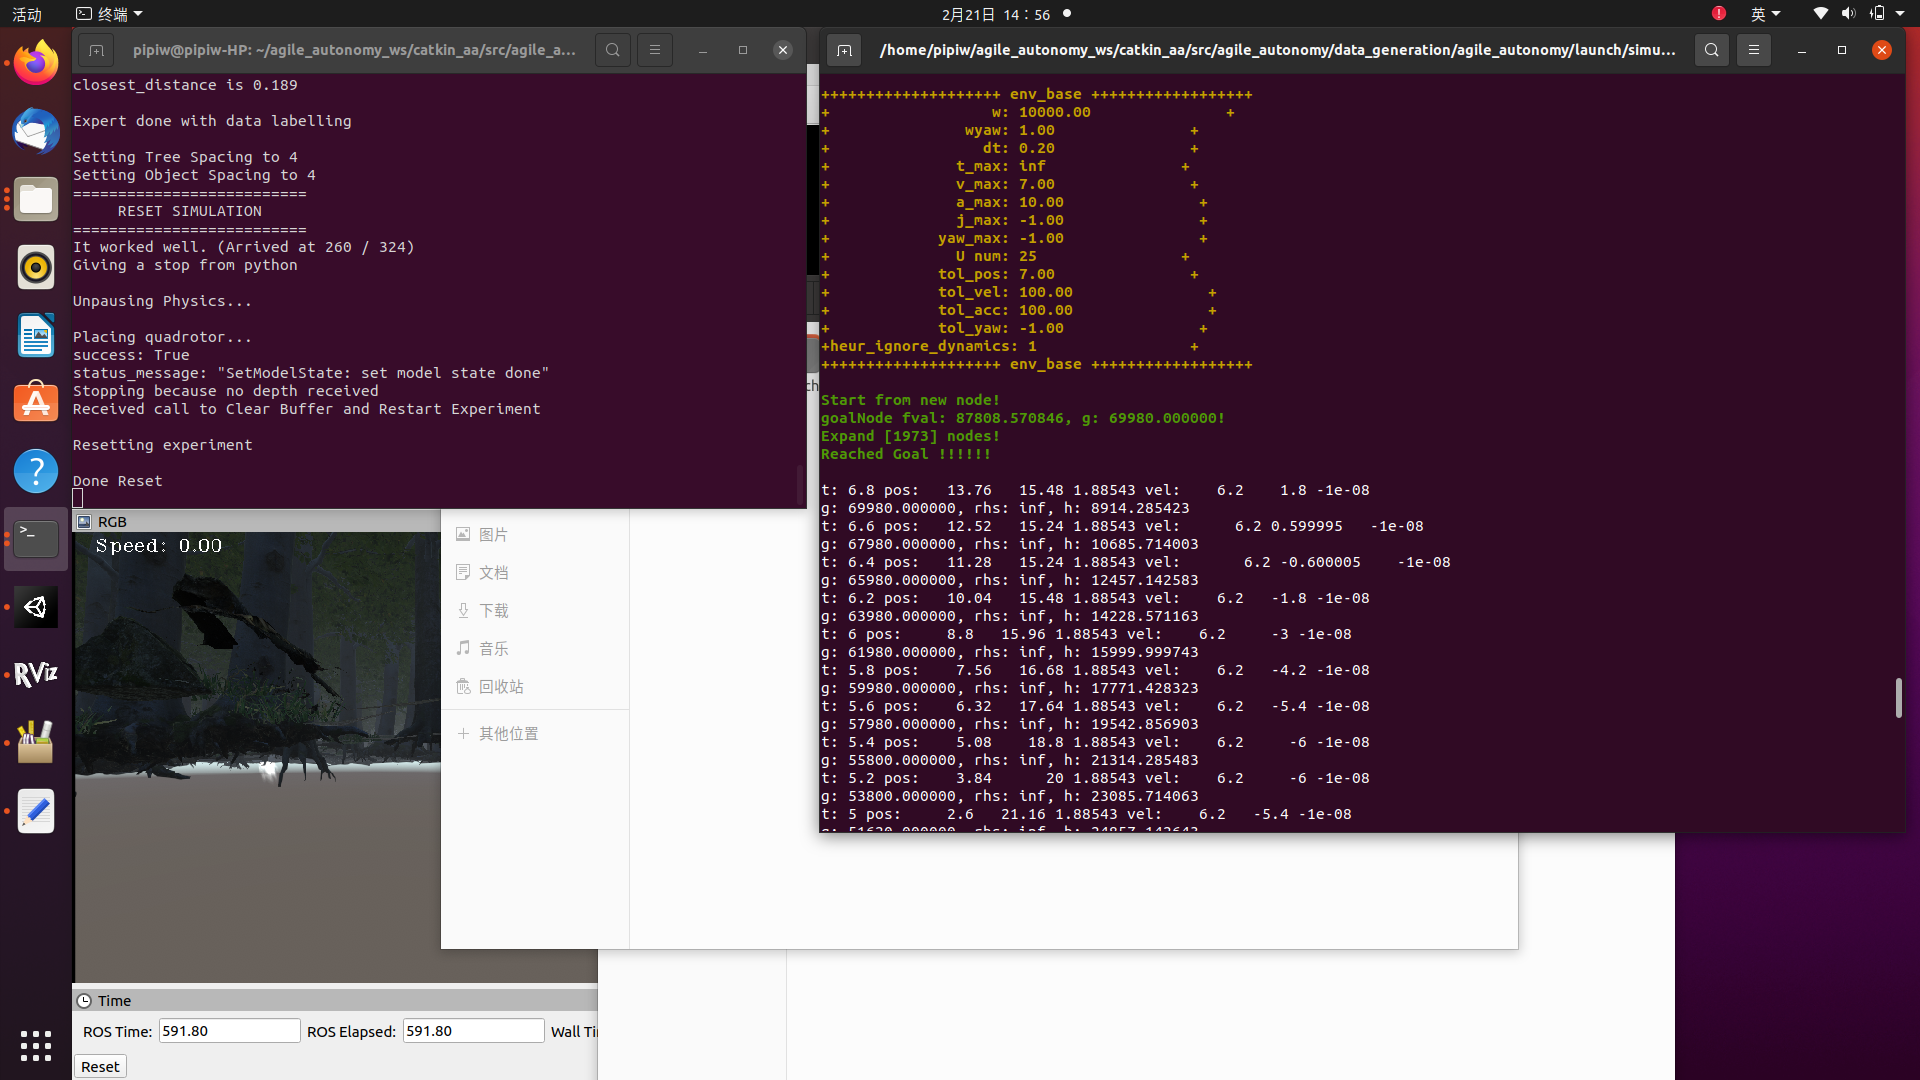Image resolution: width=1920 pixels, height=1080 pixels.
Task: Expand the 终端 app menu dropdown
Action: (110, 14)
